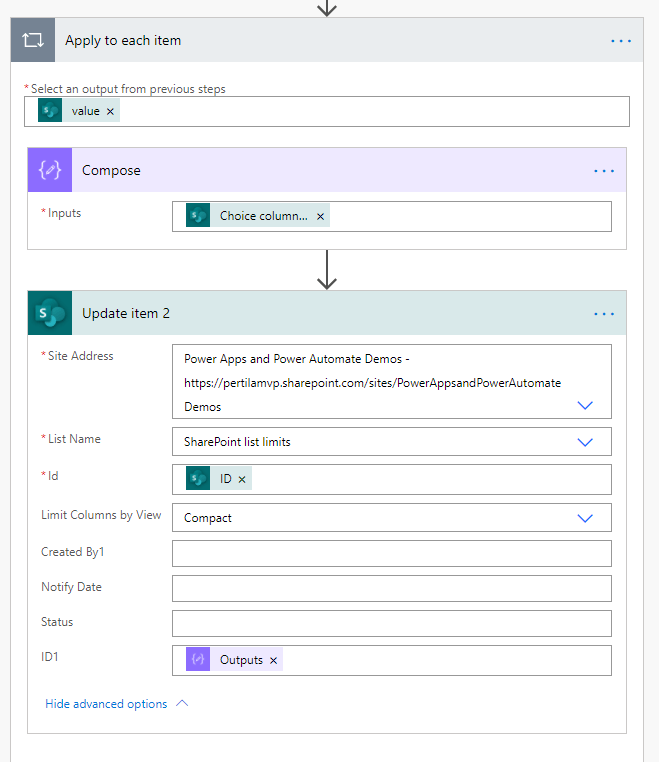Remove the Choice column token from Inputs

(x=320, y=217)
